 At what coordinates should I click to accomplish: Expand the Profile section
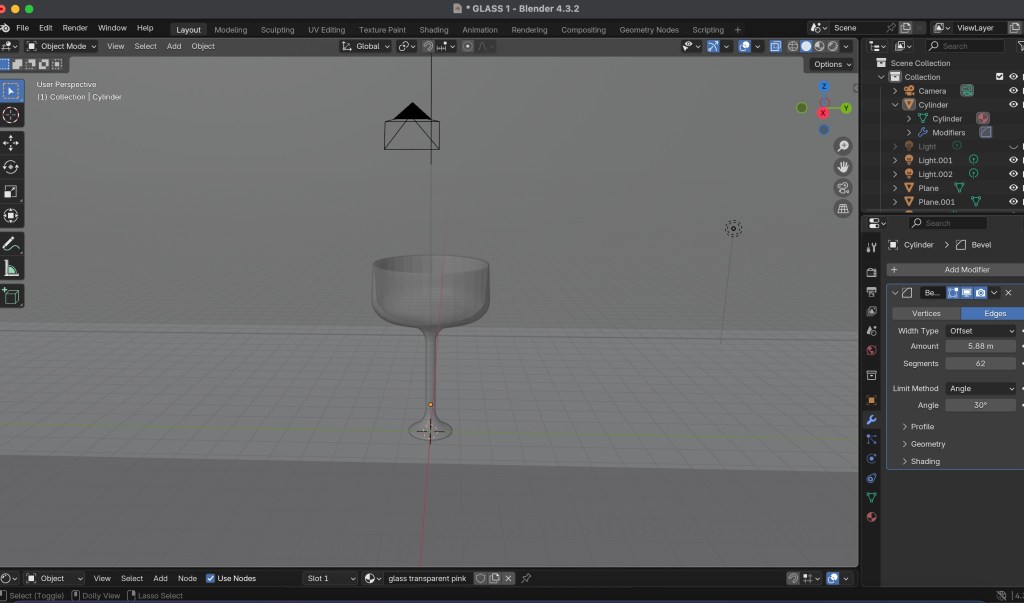tap(922, 427)
